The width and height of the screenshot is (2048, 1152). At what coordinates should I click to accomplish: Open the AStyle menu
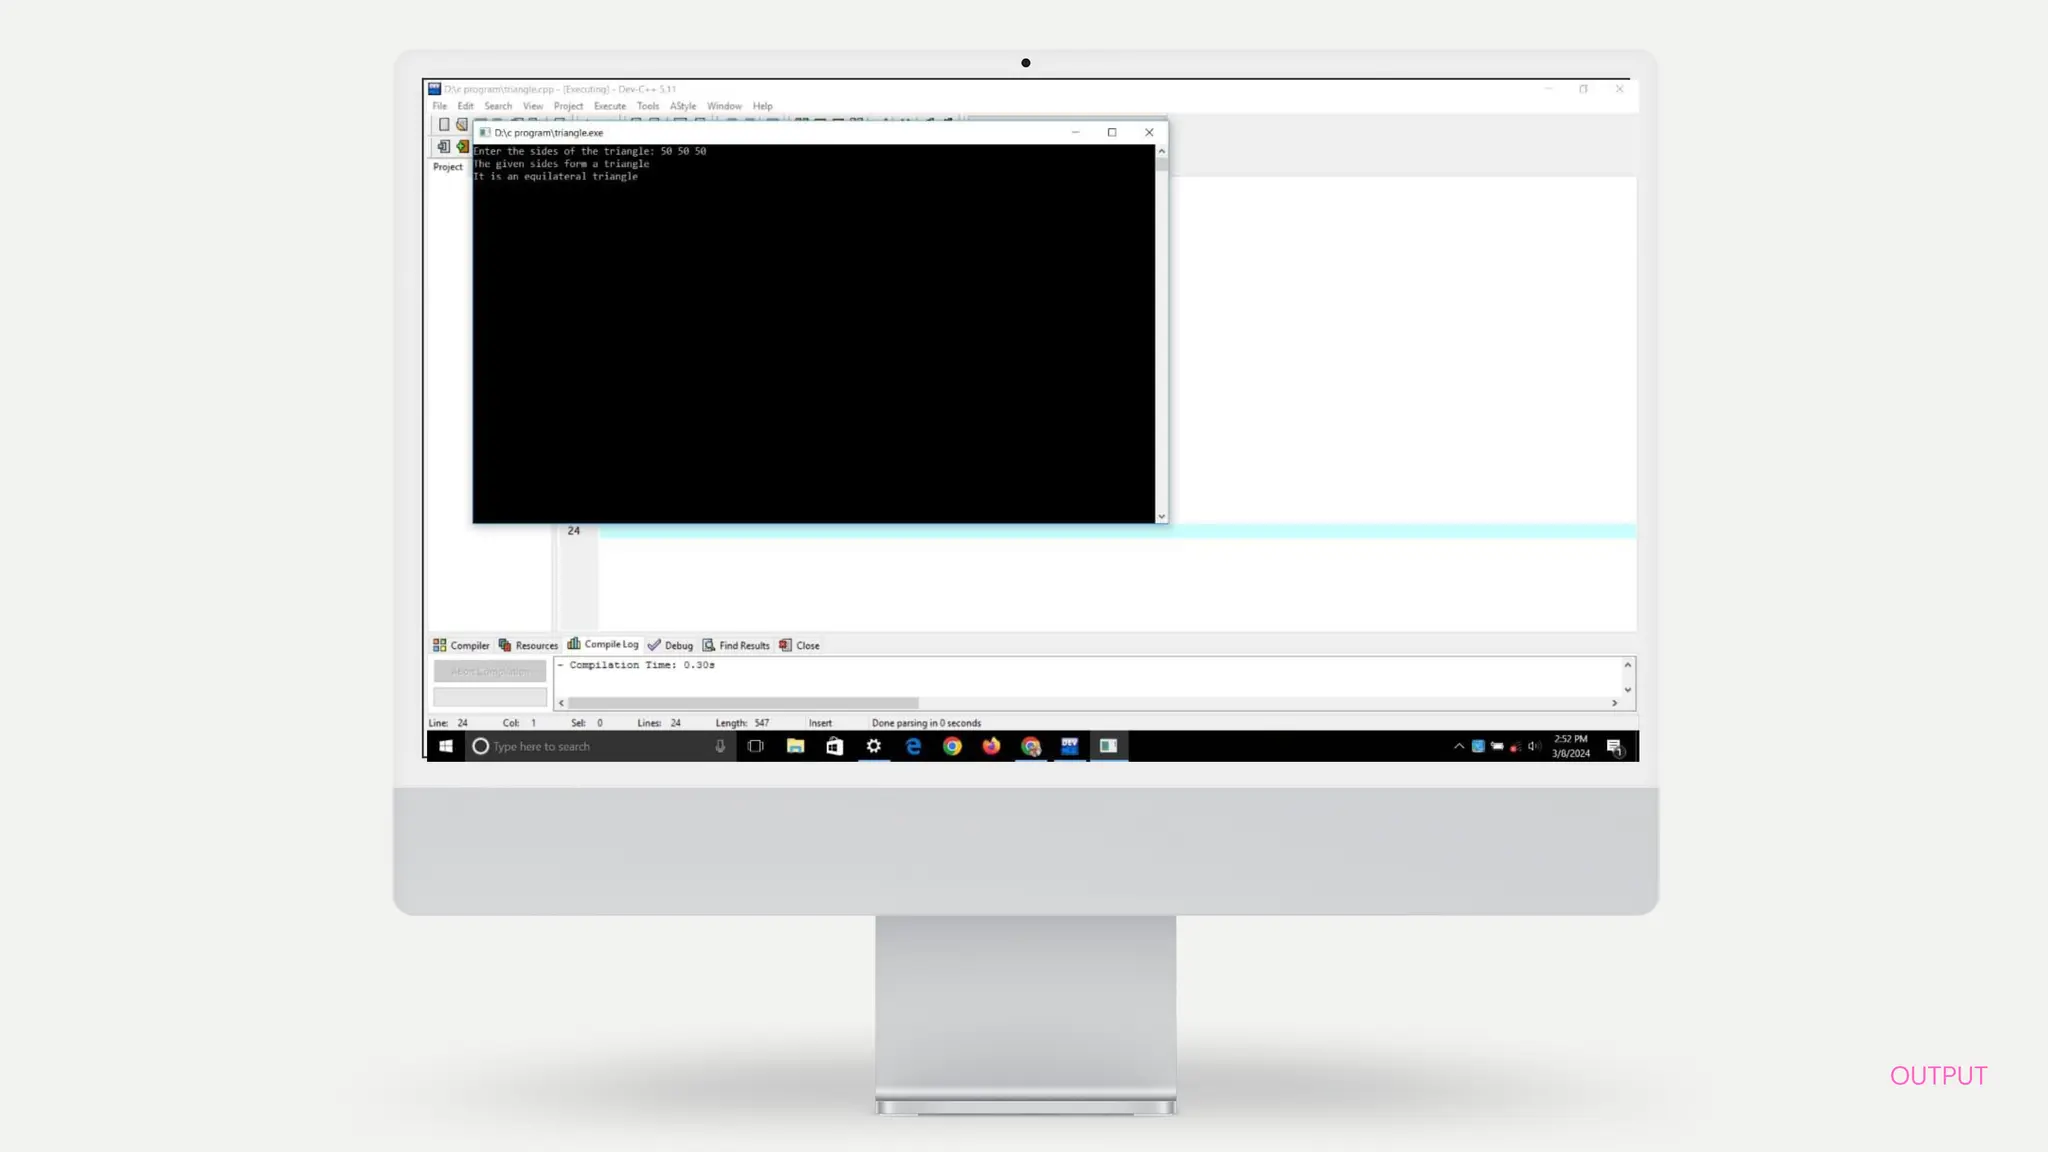682,106
